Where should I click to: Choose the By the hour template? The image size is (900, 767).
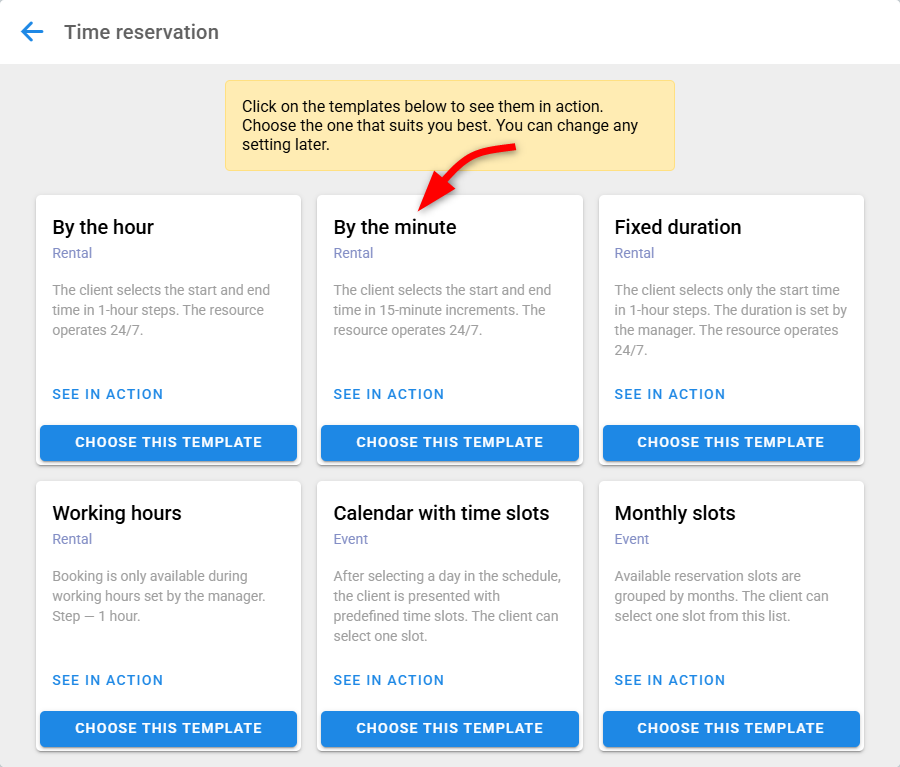tap(168, 442)
